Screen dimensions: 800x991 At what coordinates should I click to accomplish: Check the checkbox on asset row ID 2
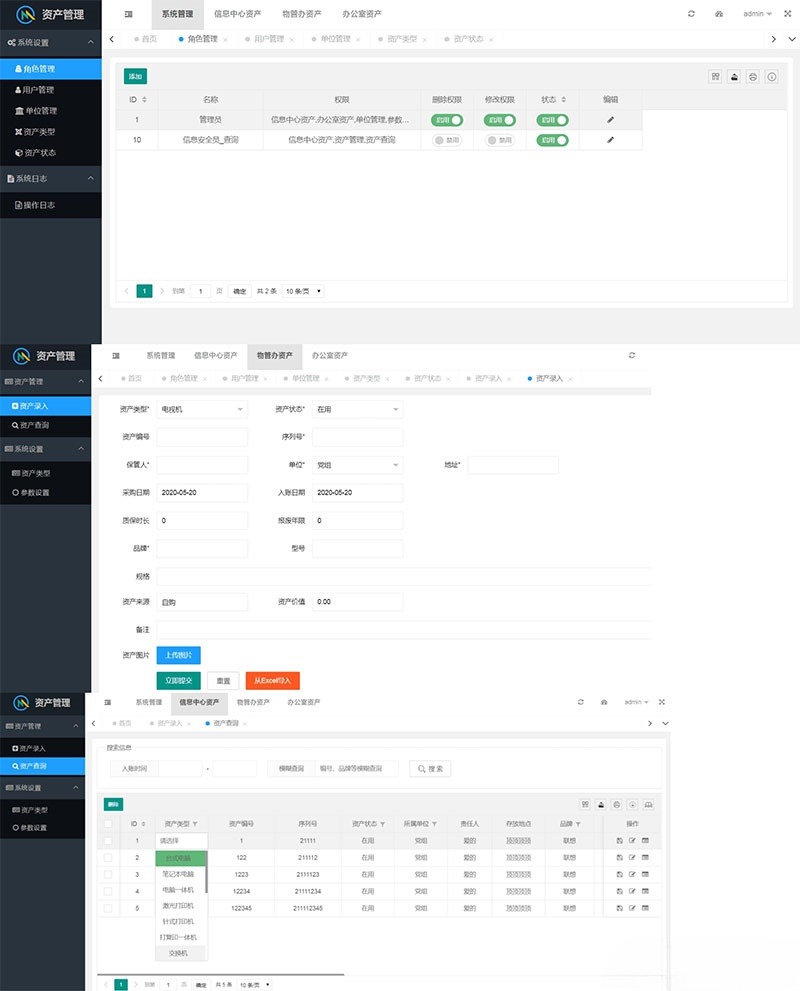pos(110,857)
